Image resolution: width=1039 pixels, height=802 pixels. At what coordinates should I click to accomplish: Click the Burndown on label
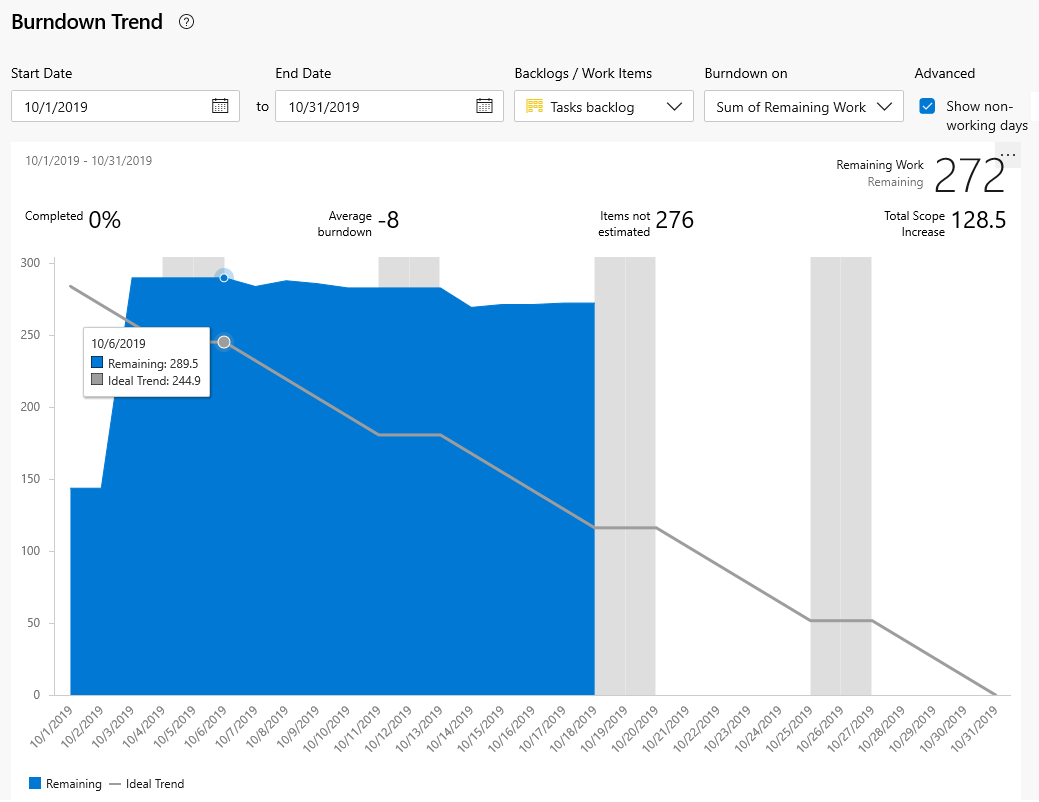[x=746, y=74]
